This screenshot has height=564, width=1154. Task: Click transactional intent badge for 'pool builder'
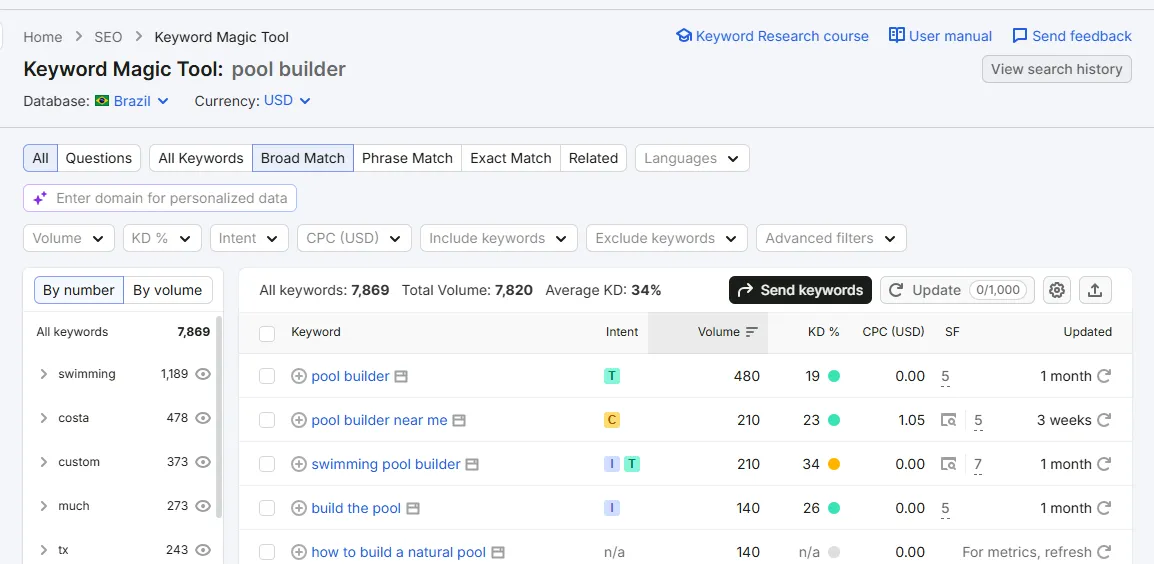pos(612,376)
